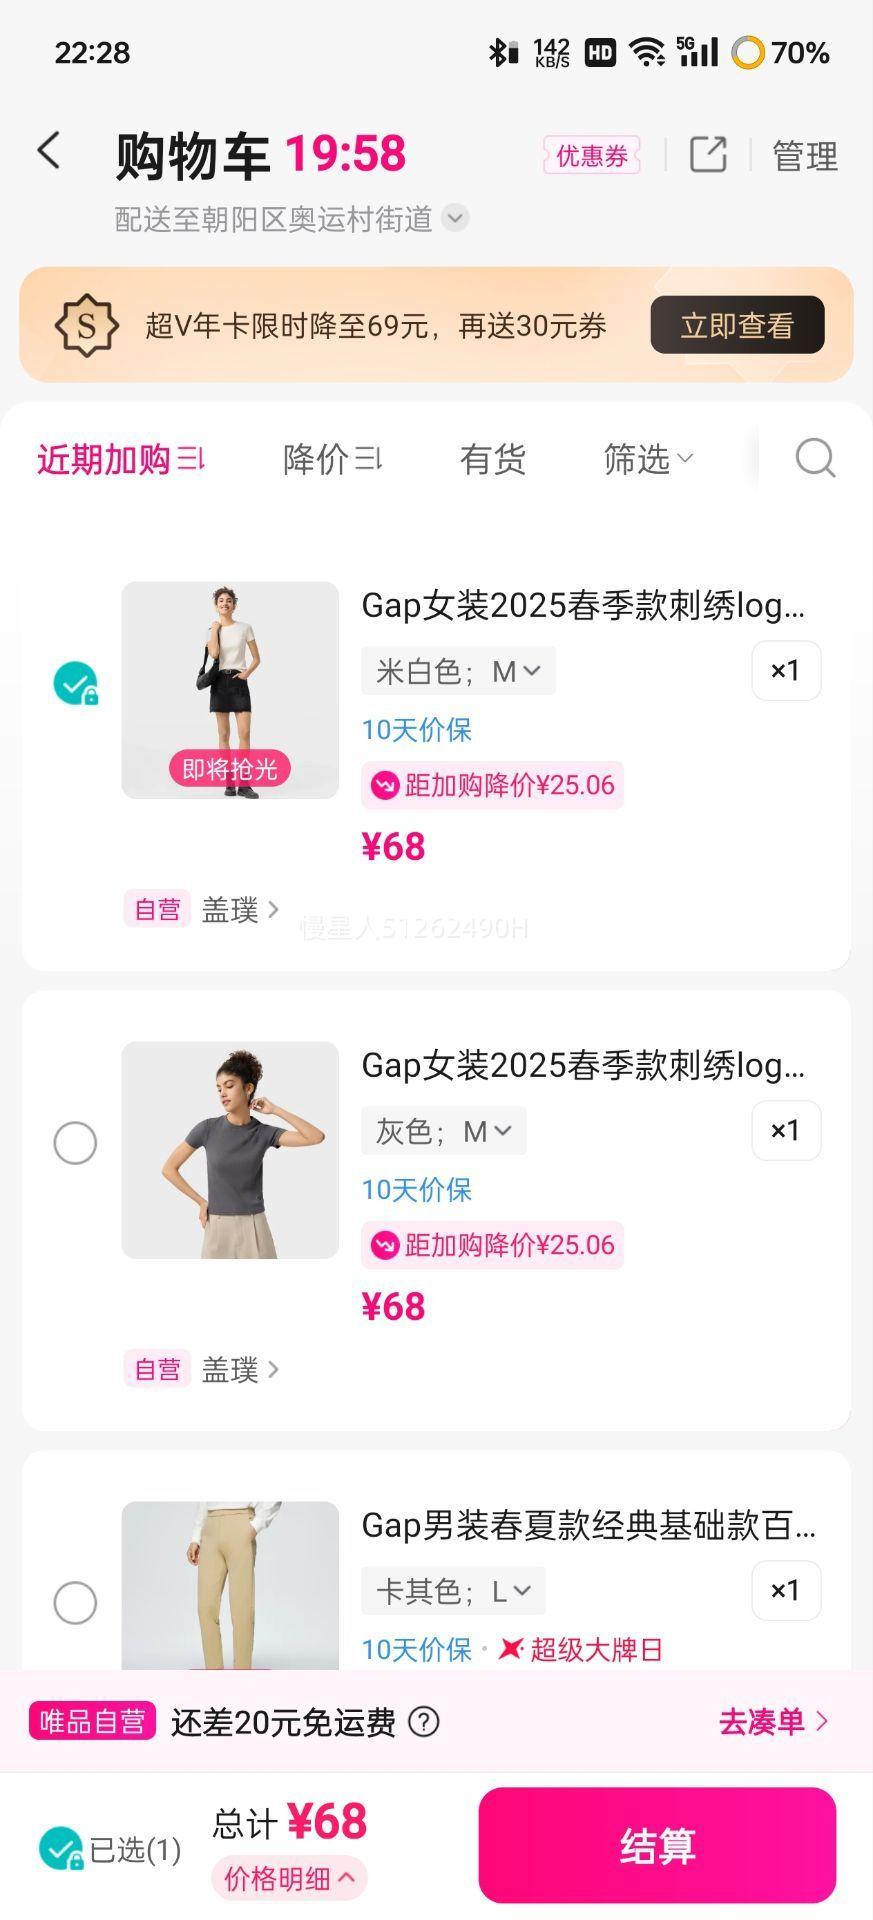Switch to the 有货 tab

[492, 459]
